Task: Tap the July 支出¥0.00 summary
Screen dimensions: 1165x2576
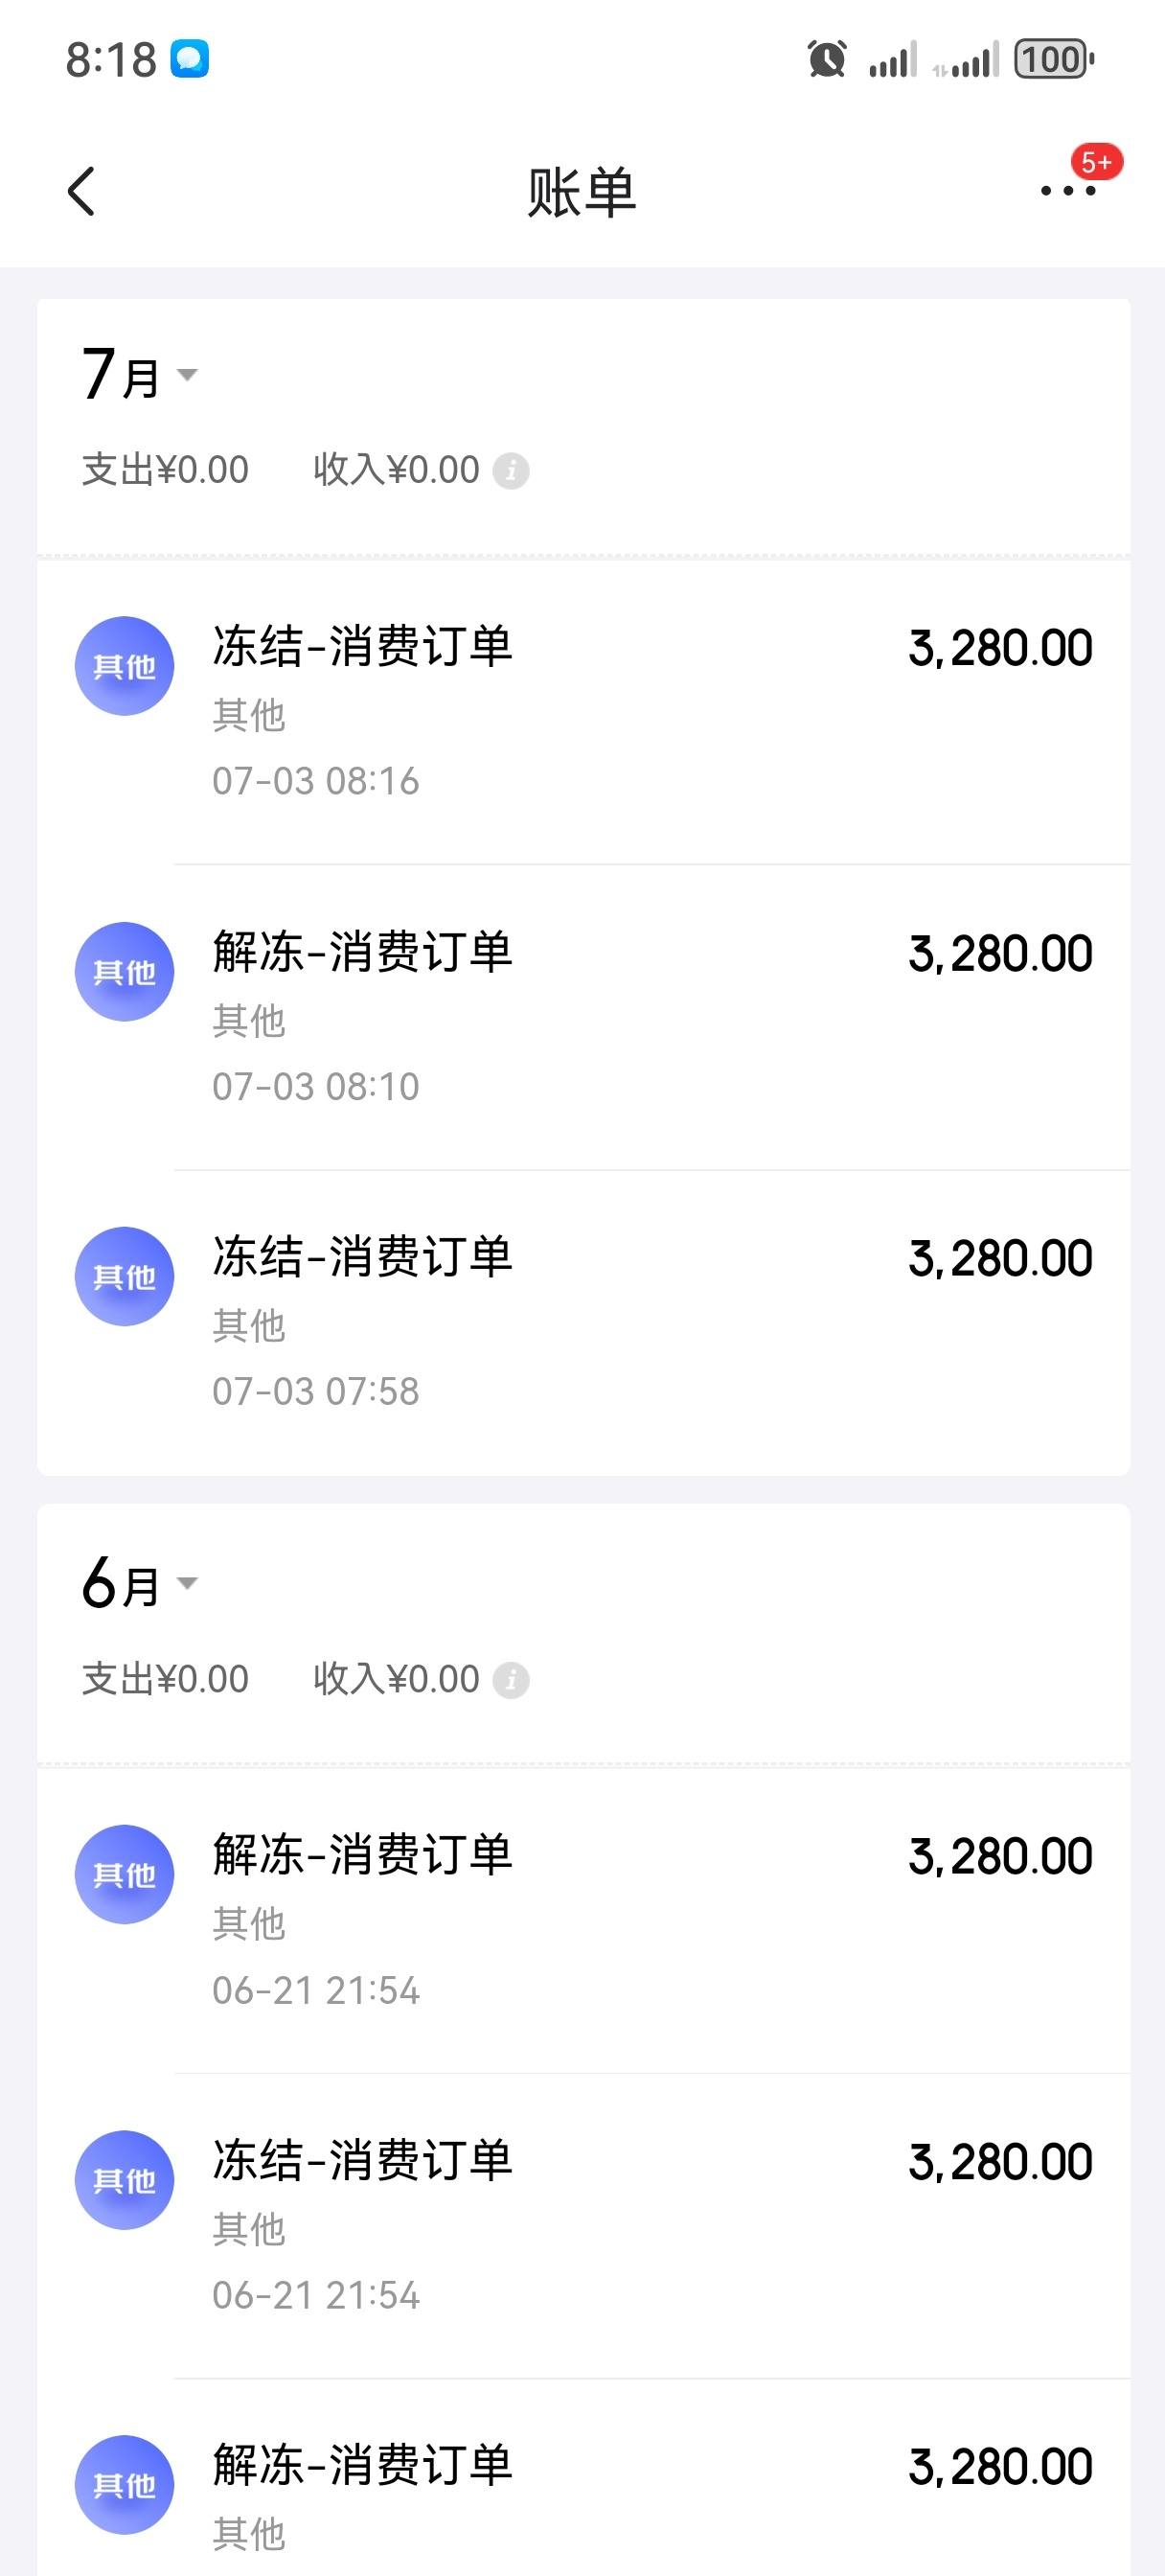Action: [165, 470]
